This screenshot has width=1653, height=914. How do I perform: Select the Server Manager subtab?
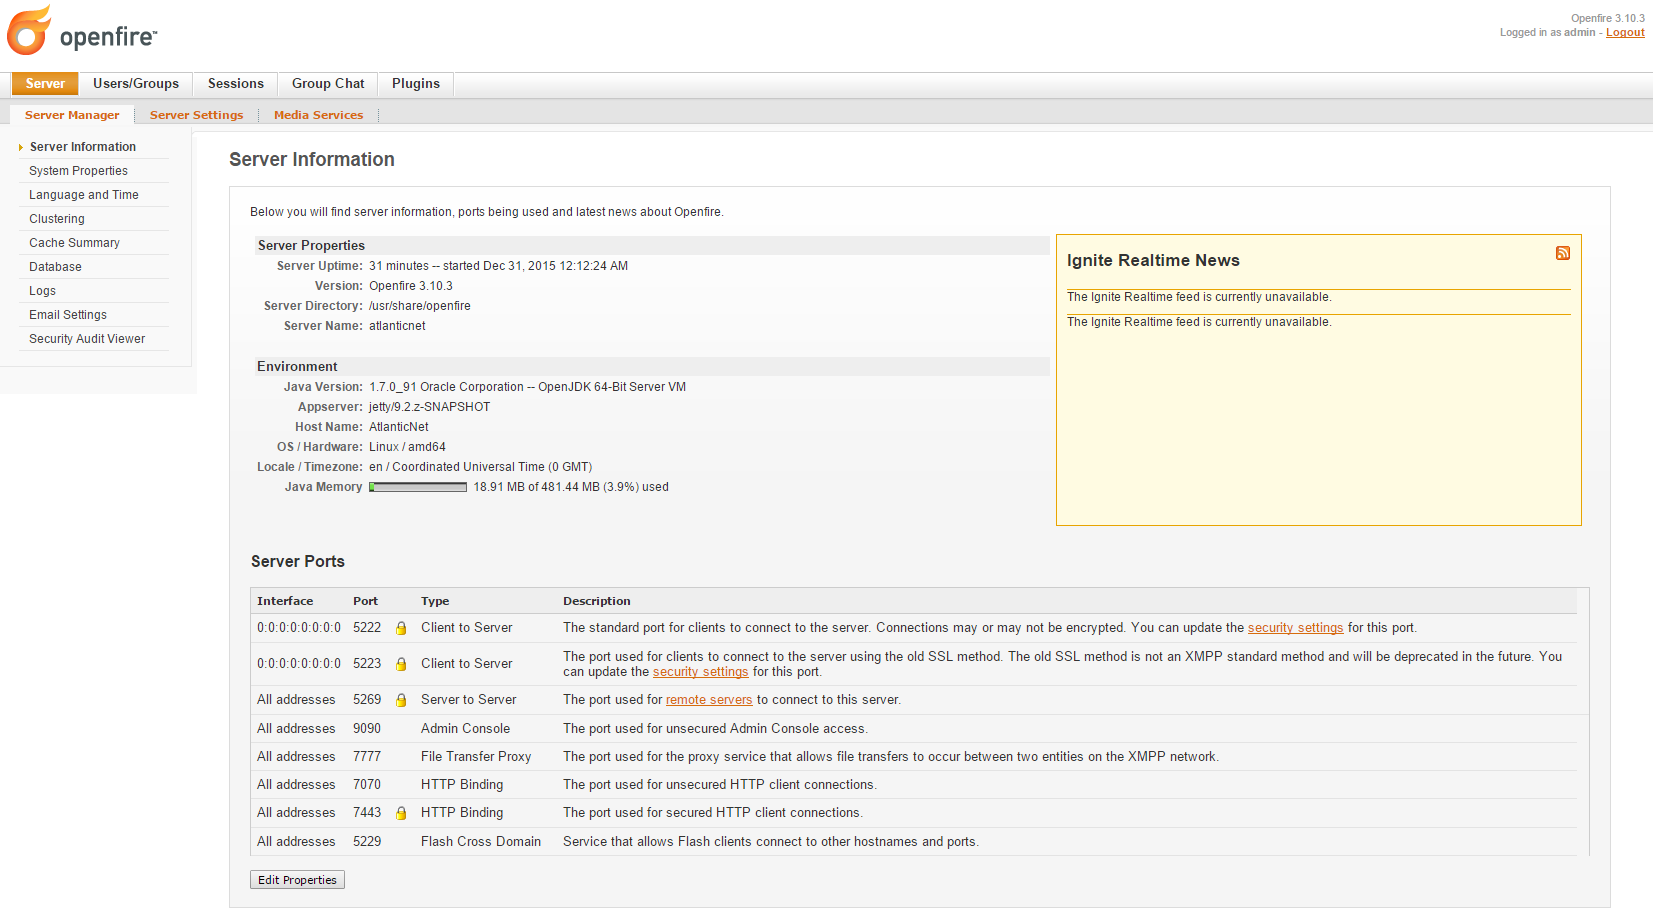[72, 115]
